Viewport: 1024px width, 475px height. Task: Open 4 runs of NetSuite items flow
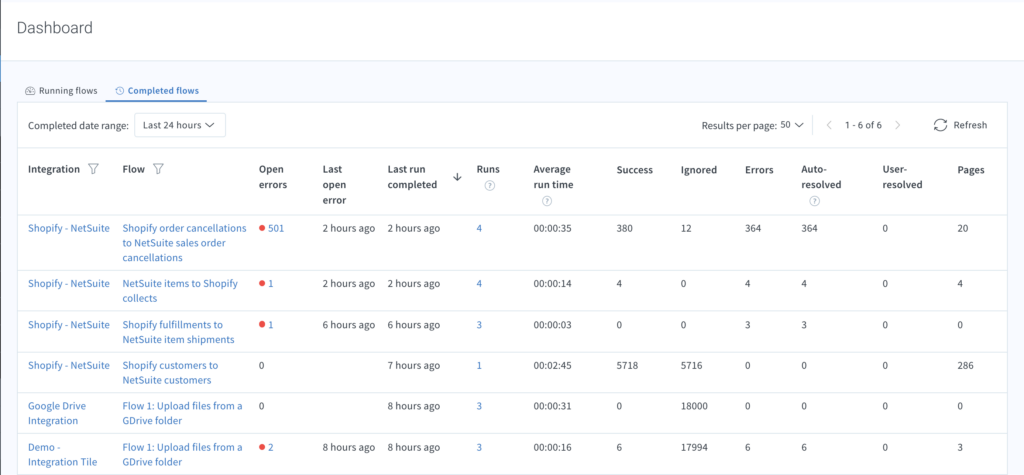(x=479, y=284)
